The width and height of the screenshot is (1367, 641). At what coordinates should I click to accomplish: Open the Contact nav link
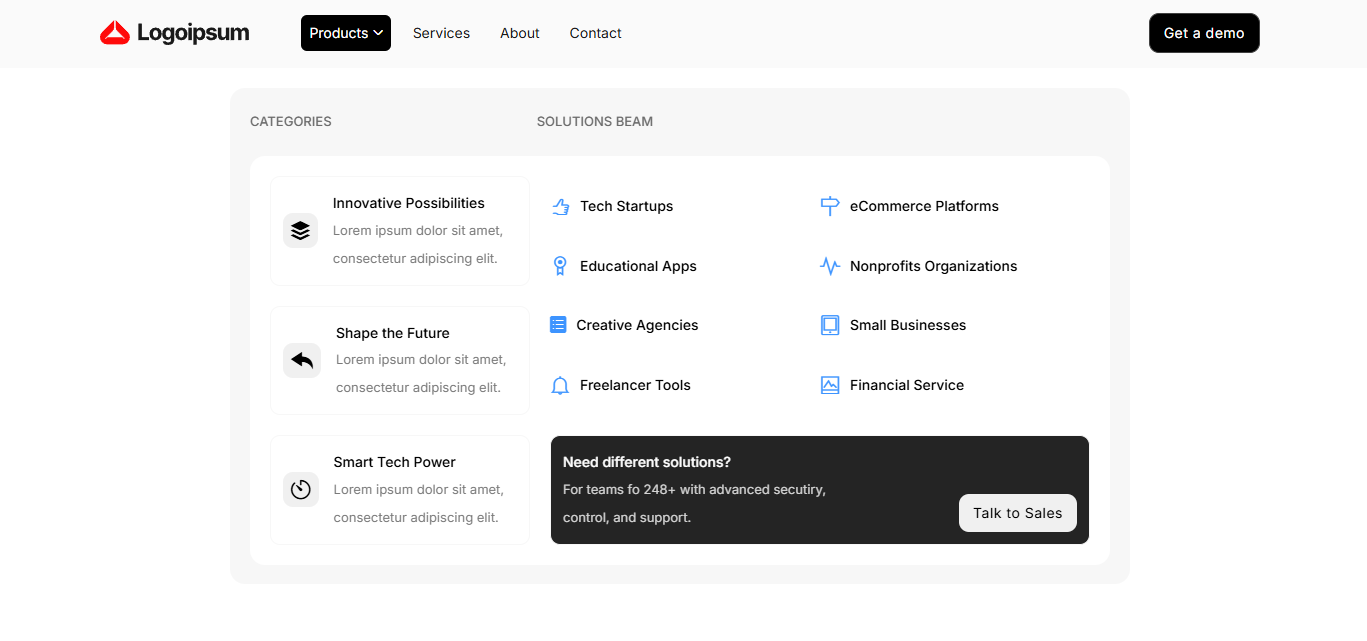point(595,33)
